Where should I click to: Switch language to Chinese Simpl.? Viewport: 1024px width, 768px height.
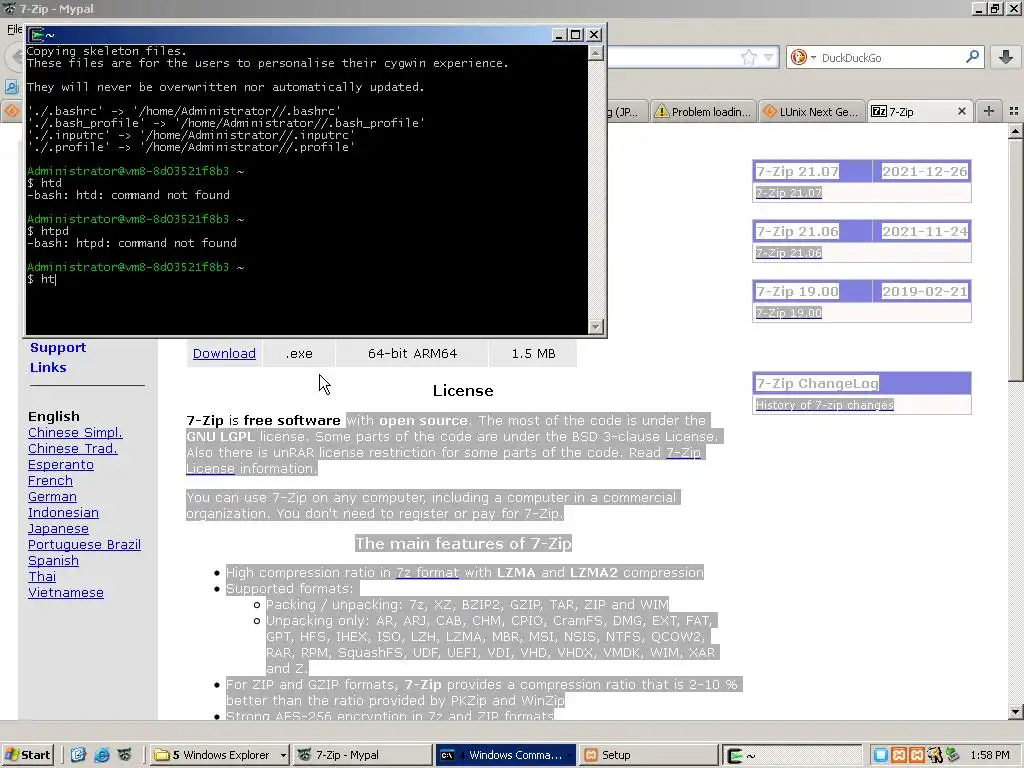pyautogui.click(x=75, y=432)
